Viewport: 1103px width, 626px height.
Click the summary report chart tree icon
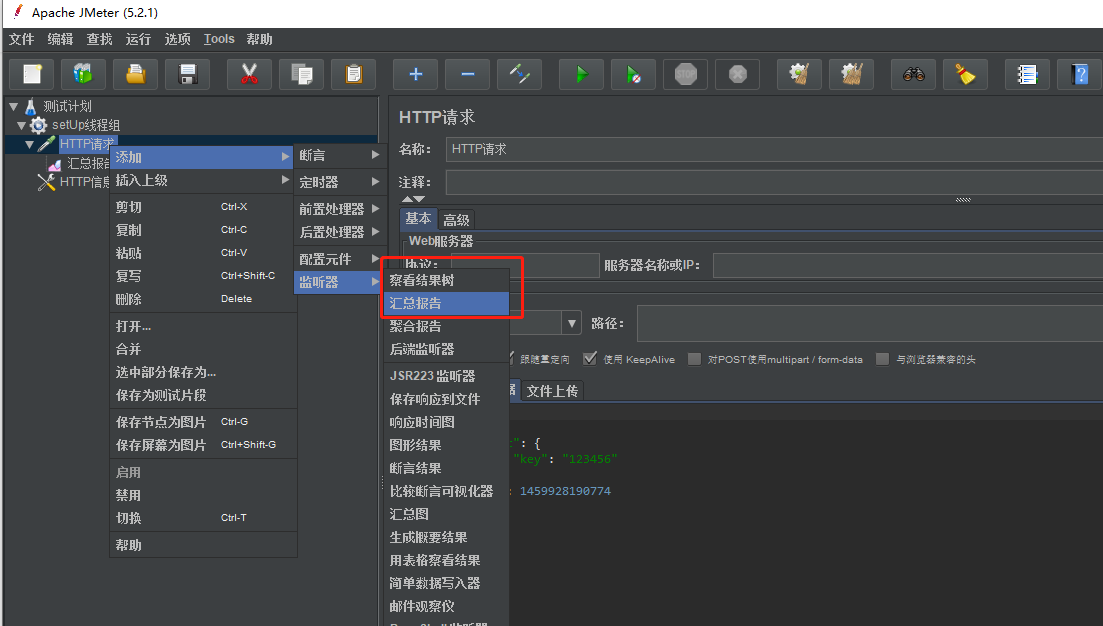pyautogui.click(x=54, y=164)
